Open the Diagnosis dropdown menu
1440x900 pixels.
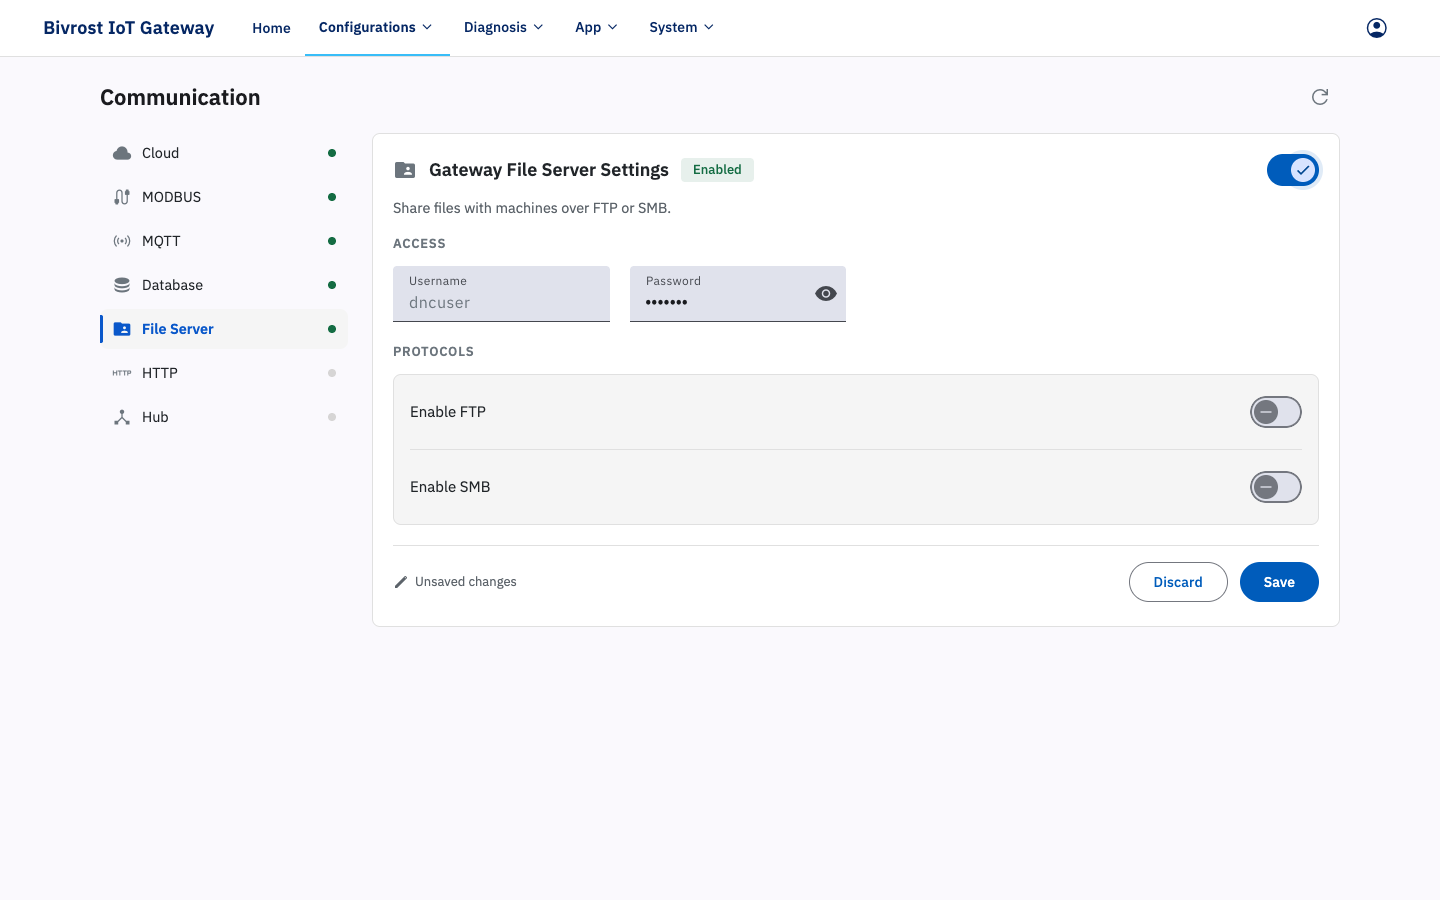point(504,28)
